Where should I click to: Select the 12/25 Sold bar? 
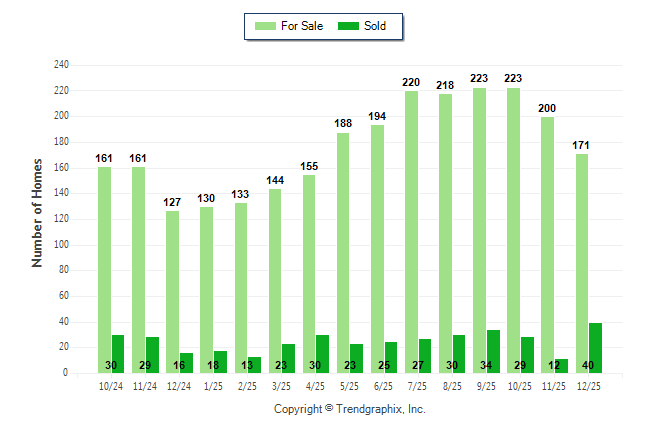click(x=596, y=348)
